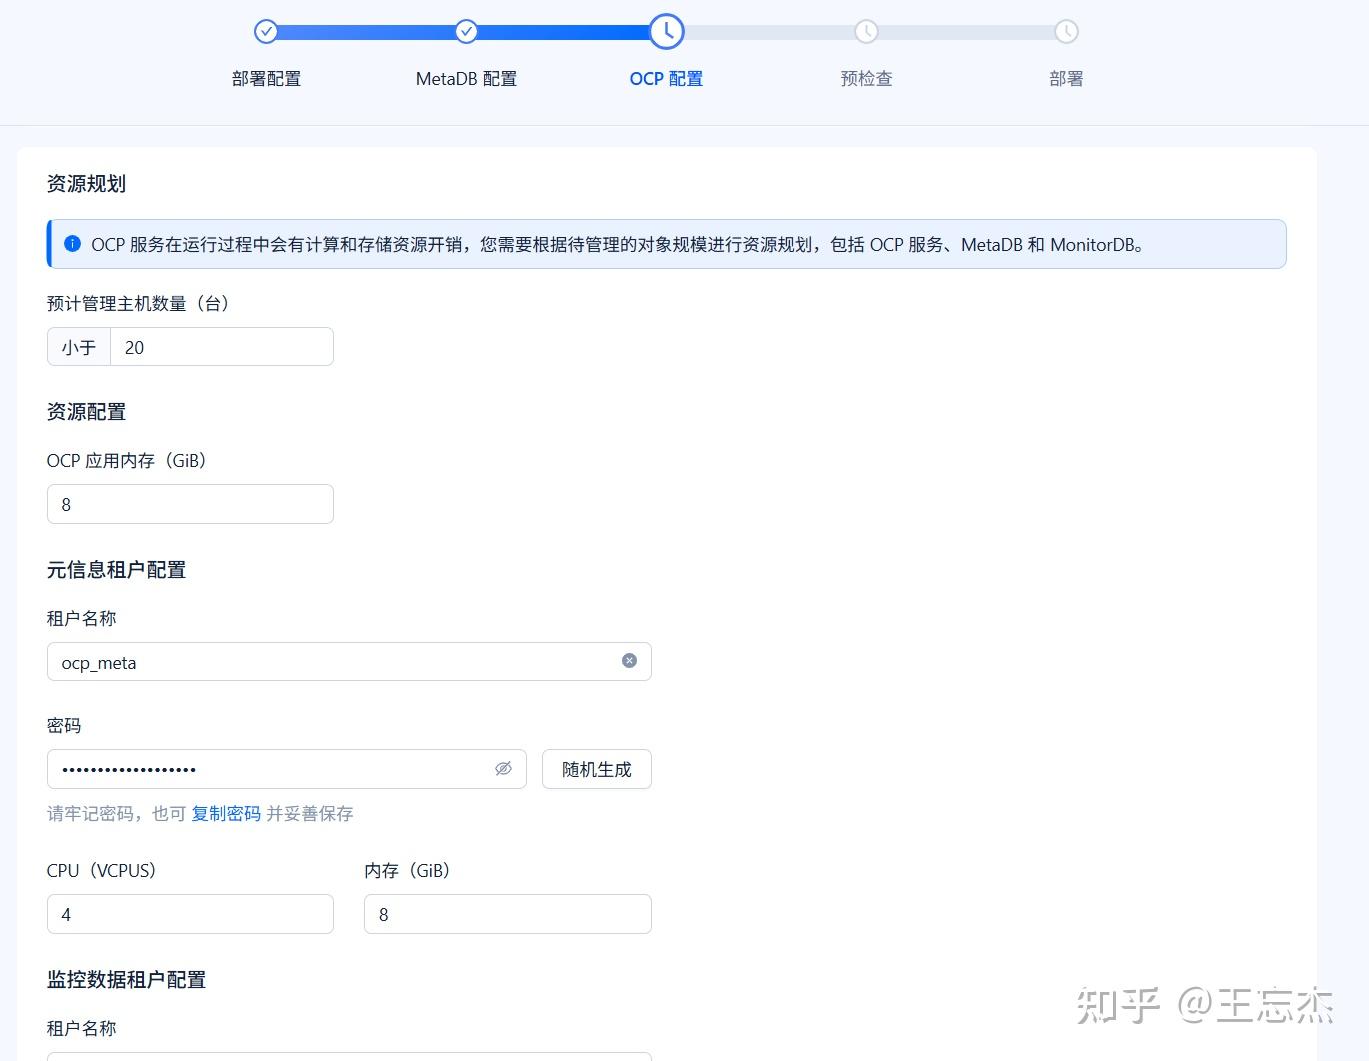Toggle password visibility with the eye icon
The width and height of the screenshot is (1369, 1061).
[503, 768]
